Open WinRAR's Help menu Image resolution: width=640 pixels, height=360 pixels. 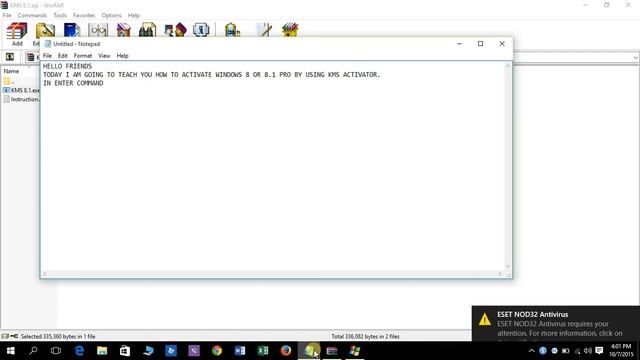point(133,15)
